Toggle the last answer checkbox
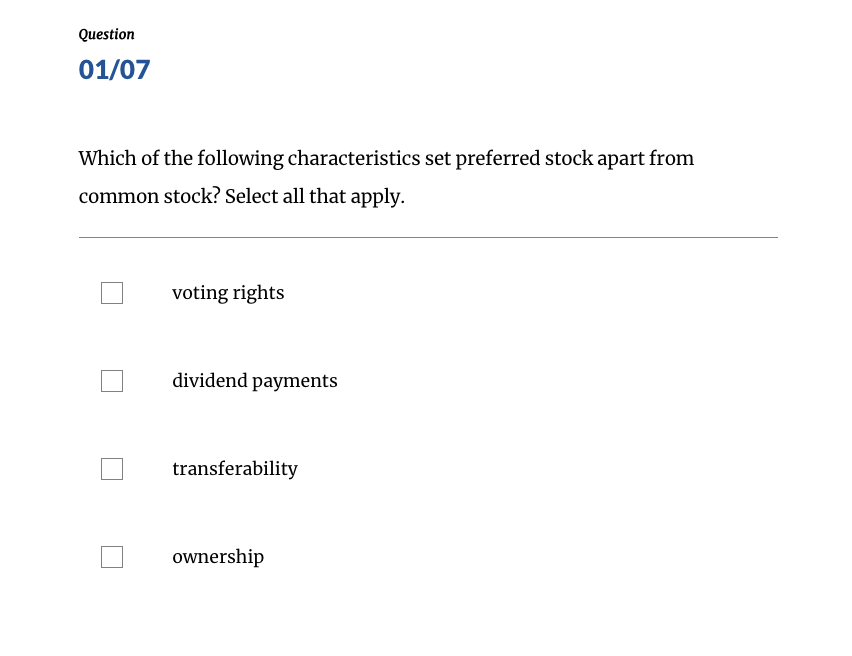The height and width of the screenshot is (656, 852). [111, 556]
